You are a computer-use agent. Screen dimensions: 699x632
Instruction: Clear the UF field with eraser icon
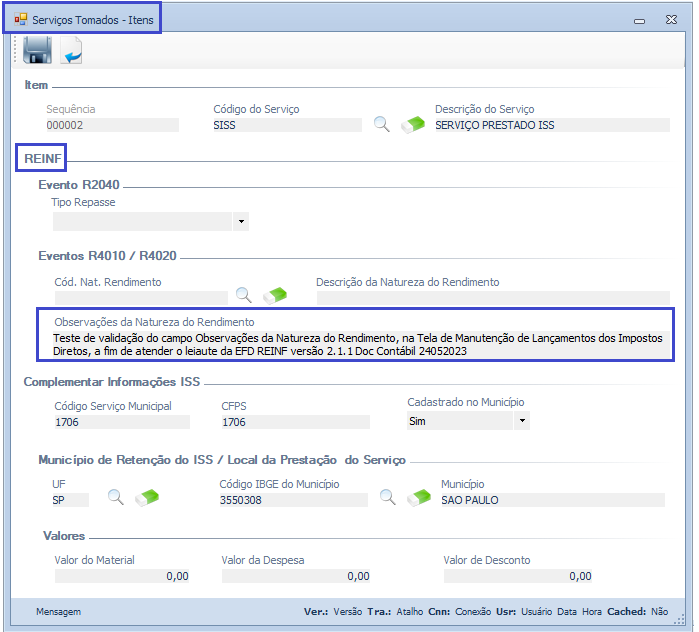147,497
